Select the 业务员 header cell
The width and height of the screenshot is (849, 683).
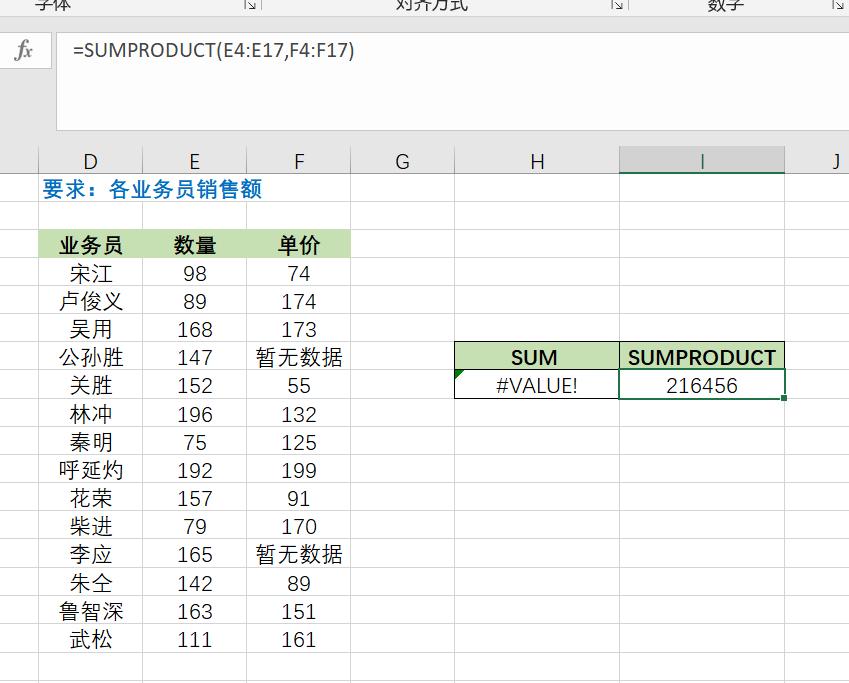[x=90, y=244]
